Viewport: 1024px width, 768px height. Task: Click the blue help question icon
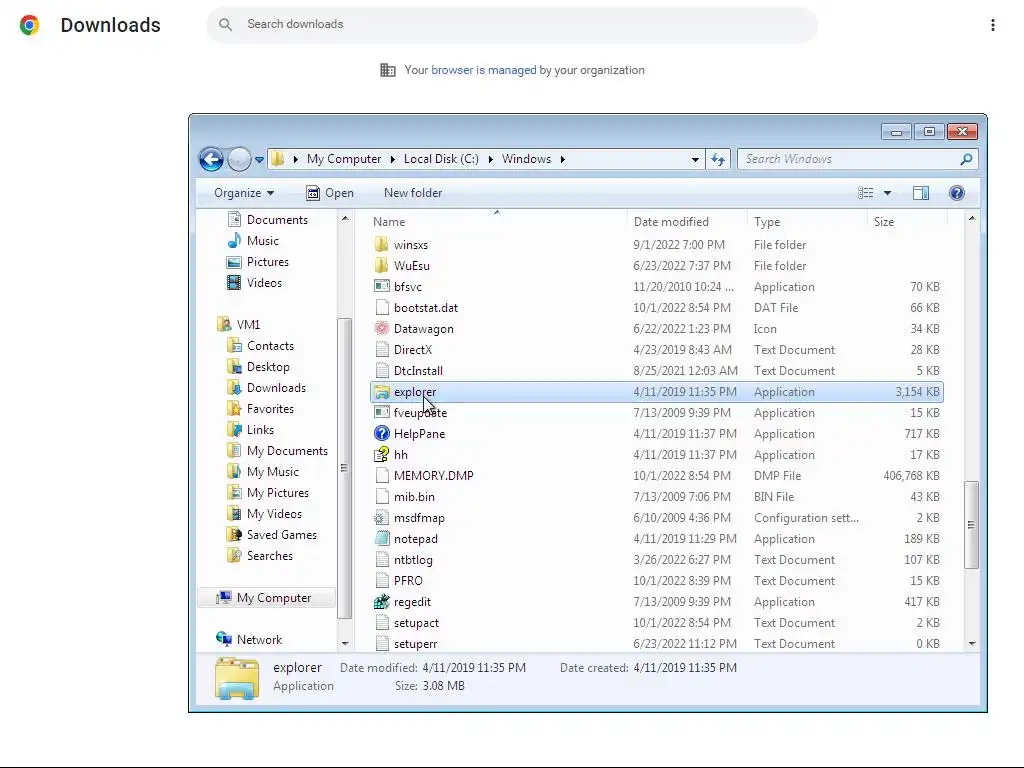click(957, 193)
